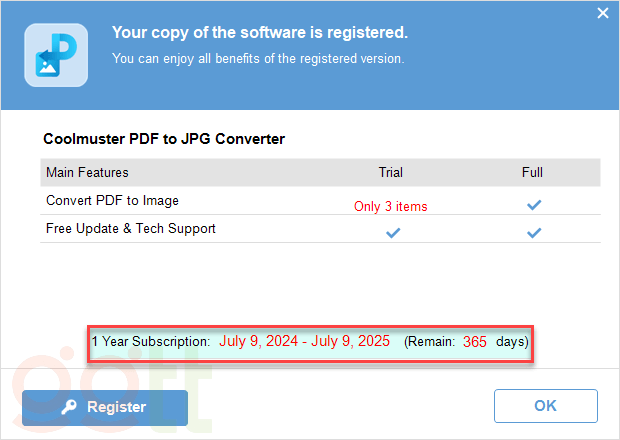The height and width of the screenshot is (440, 620).
Task: Click the Full checkmark for Free Update & Tech Support
Action: 534,232
